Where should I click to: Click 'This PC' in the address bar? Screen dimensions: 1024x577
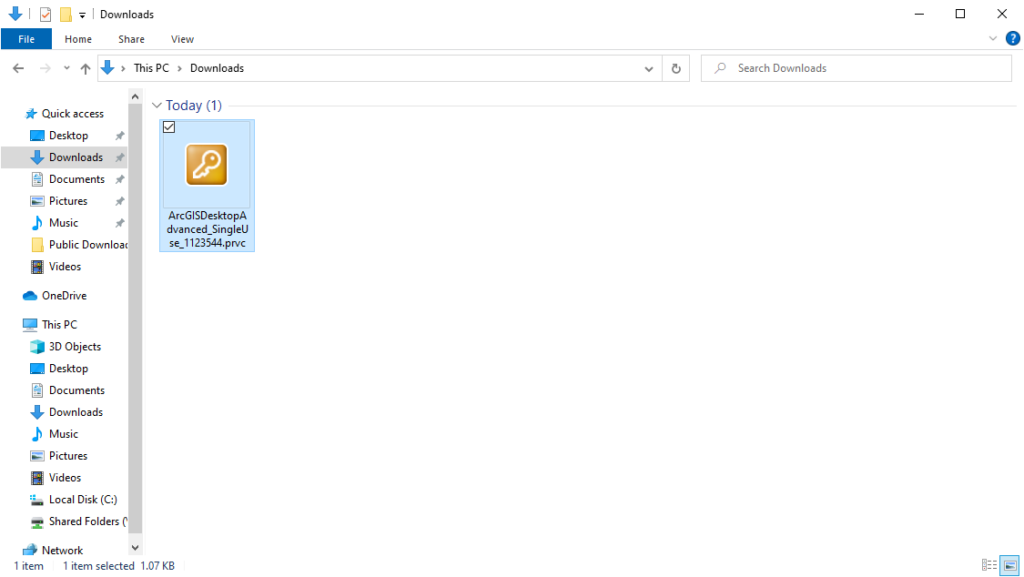pyautogui.click(x=151, y=68)
